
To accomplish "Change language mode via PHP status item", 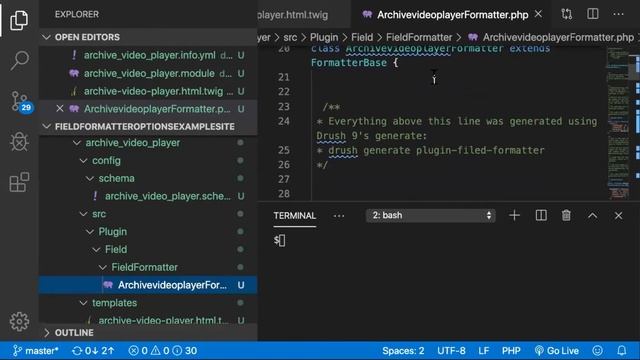I will [x=511, y=351].
